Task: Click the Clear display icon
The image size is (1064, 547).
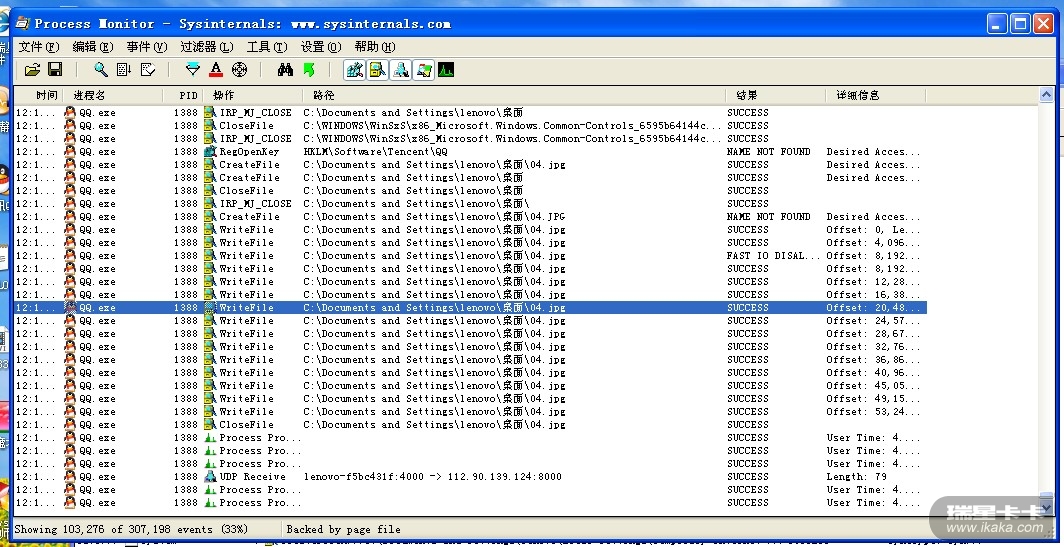Action: (x=148, y=69)
